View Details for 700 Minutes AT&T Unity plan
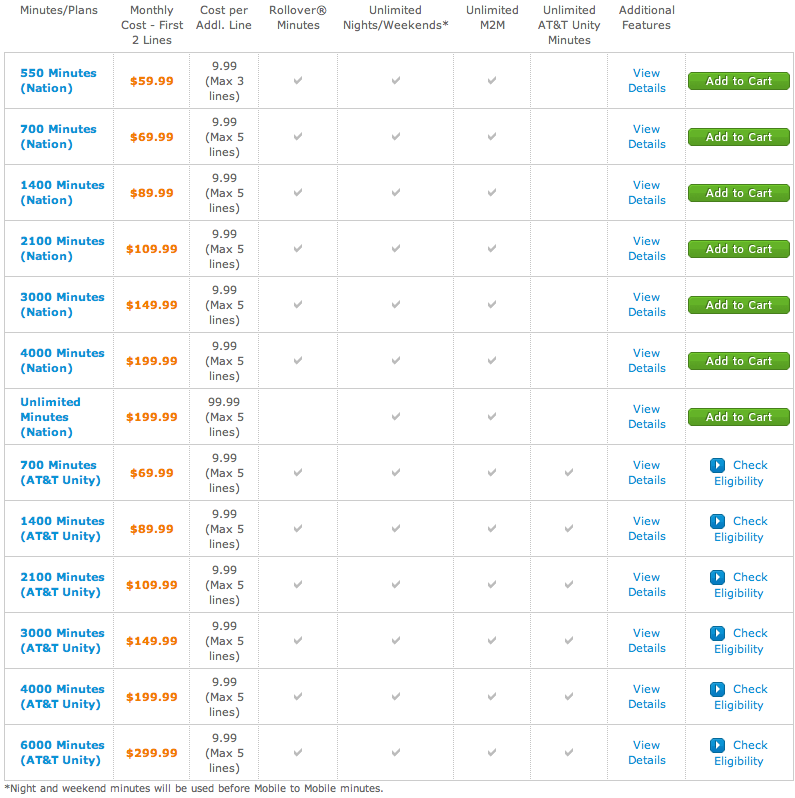 click(x=646, y=472)
